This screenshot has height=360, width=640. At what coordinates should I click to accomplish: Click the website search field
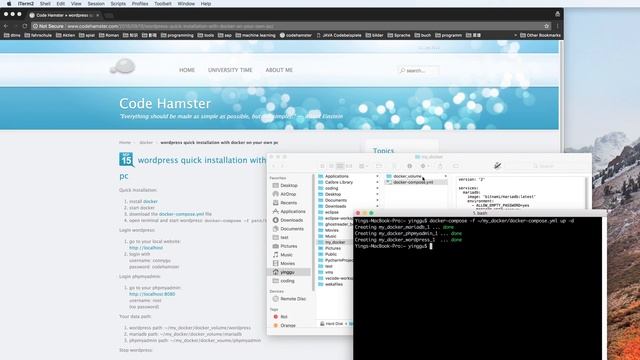point(419,71)
